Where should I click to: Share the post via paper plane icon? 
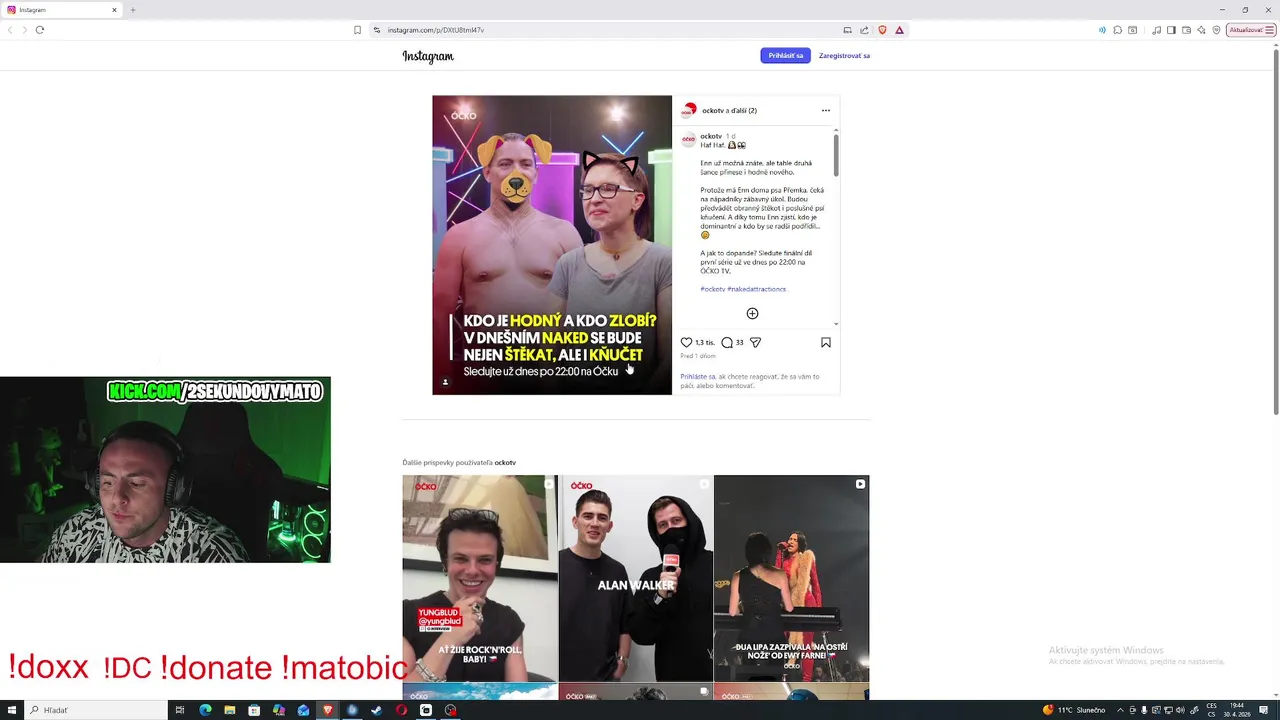coord(755,342)
